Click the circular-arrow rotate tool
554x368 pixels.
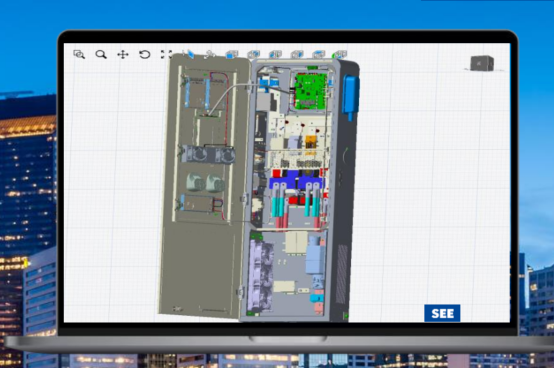click(x=145, y=54)
